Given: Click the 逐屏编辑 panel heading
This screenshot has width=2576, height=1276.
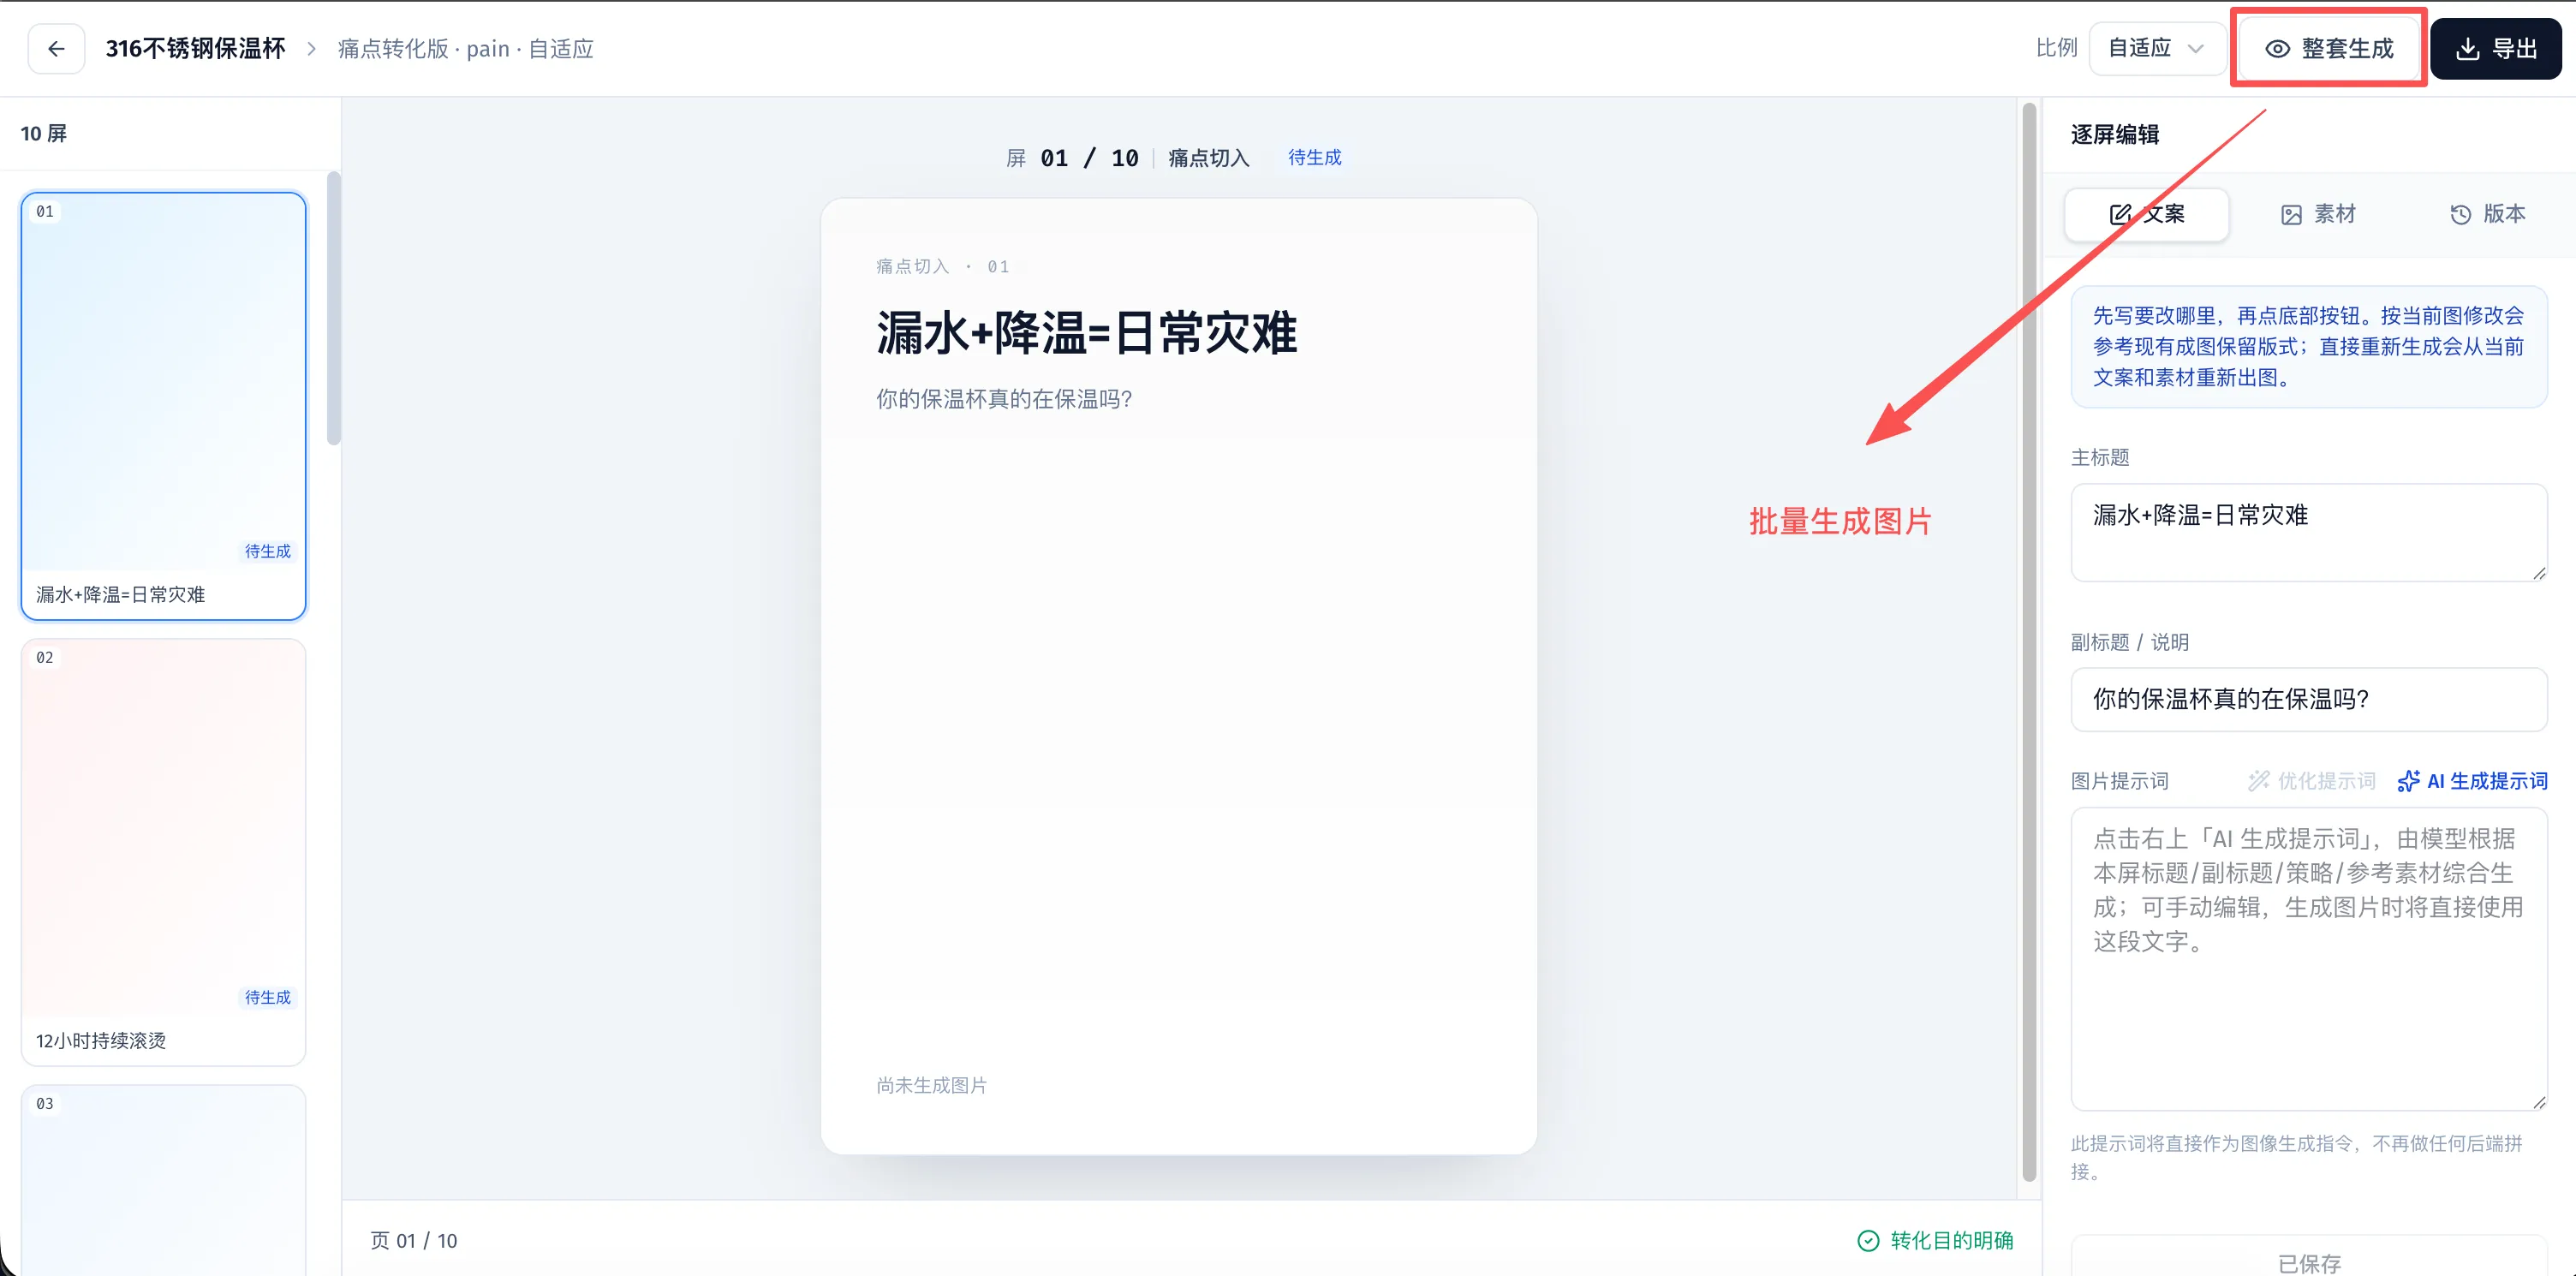Looking at the screenshot, I should (x=2114, y=134).
